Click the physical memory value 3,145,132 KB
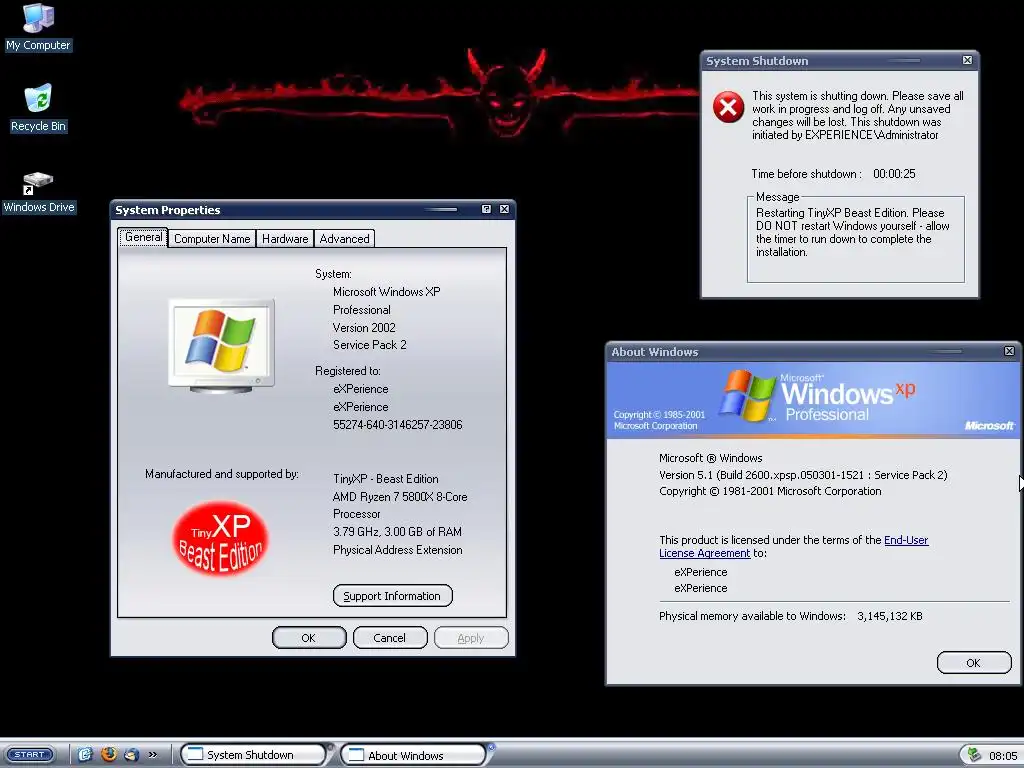 coord(889,616)
